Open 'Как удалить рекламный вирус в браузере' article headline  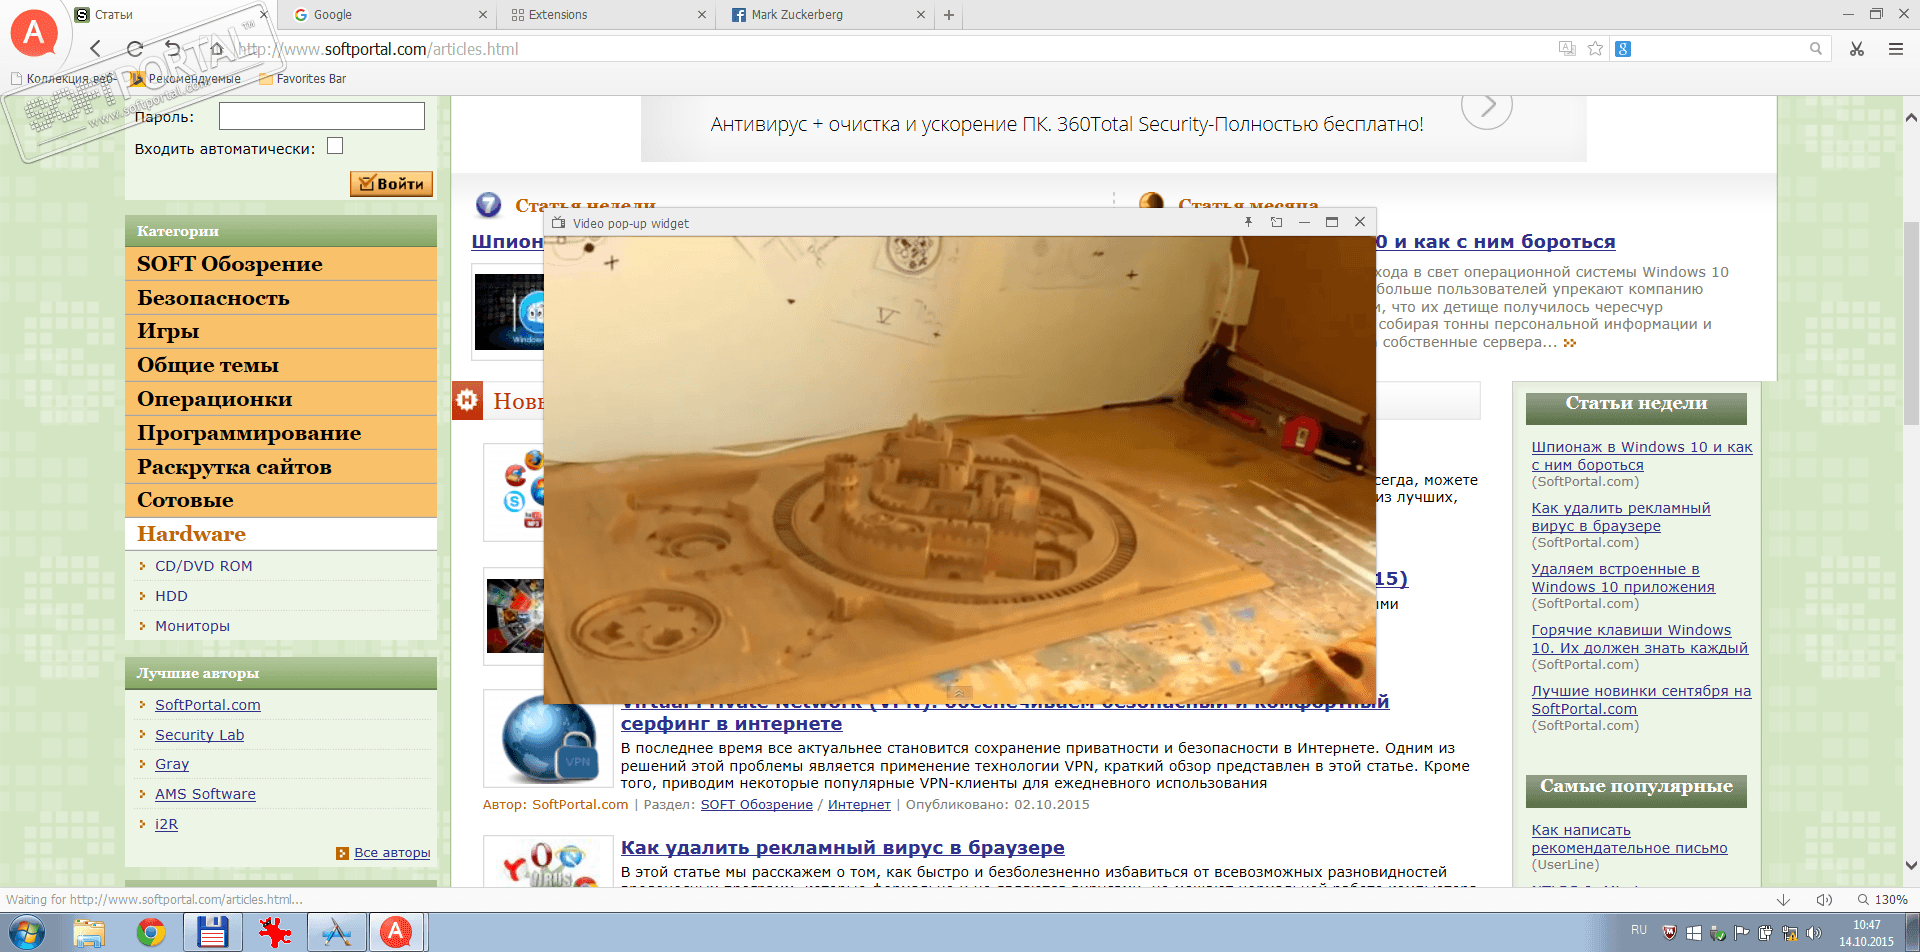(842, 848)
